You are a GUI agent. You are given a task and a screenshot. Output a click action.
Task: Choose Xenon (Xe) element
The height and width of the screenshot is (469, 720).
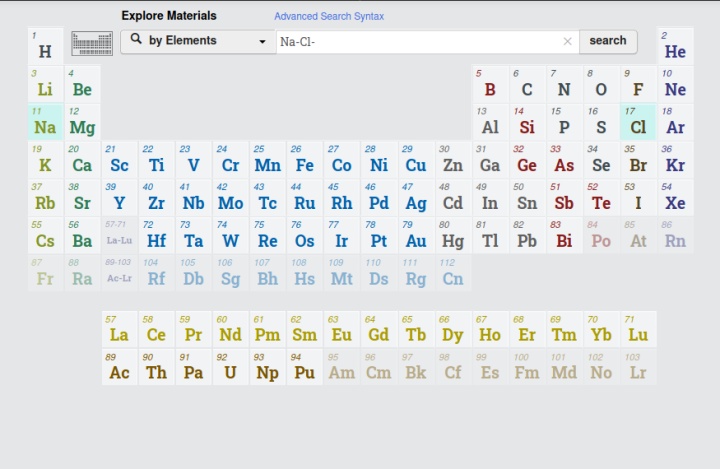[x=675, y=198]
